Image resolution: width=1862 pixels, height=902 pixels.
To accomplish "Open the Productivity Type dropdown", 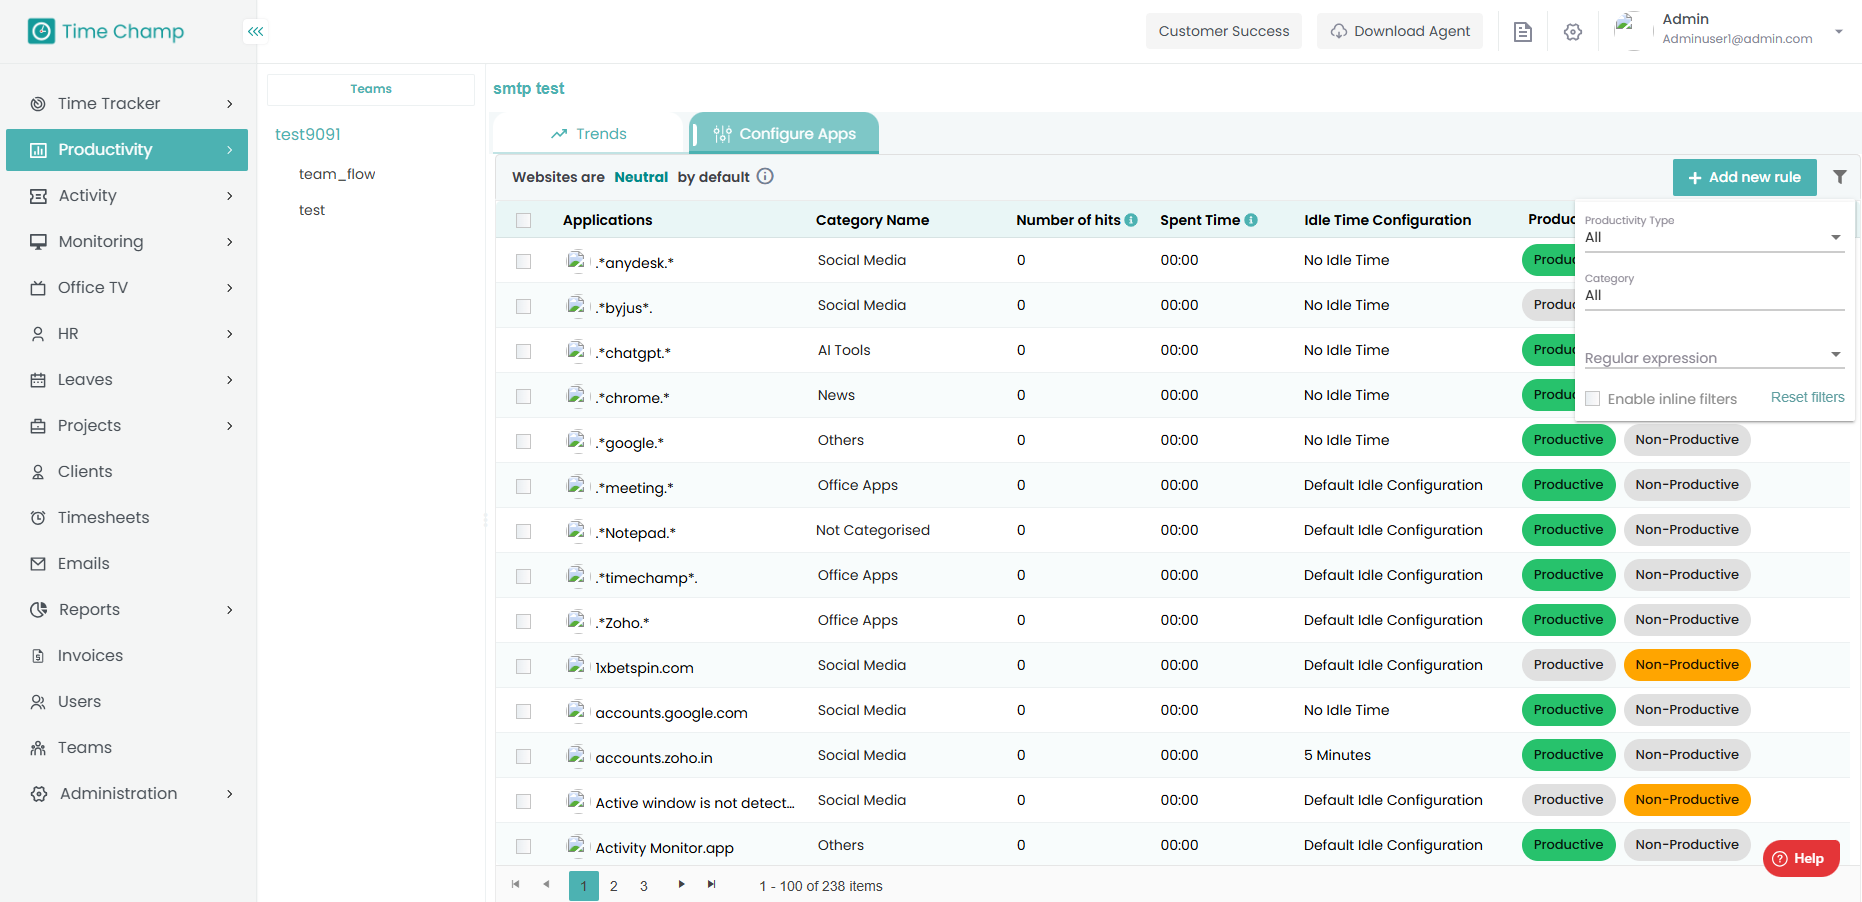I will 1713,237.
